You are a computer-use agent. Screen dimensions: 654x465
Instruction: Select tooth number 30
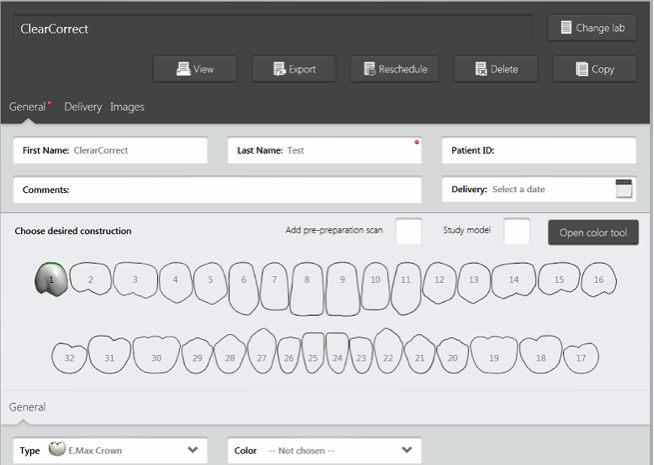(156, 354)
